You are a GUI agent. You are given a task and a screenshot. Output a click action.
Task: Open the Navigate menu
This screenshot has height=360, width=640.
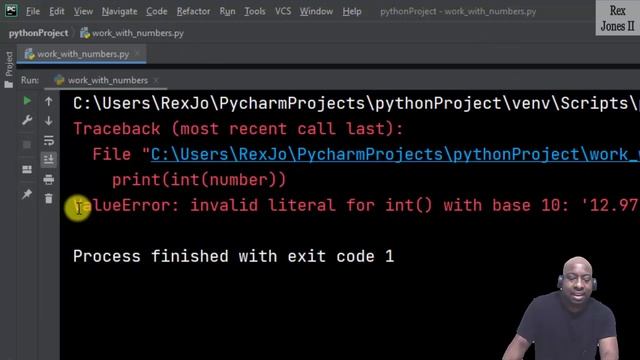click(x=119, y=11)
